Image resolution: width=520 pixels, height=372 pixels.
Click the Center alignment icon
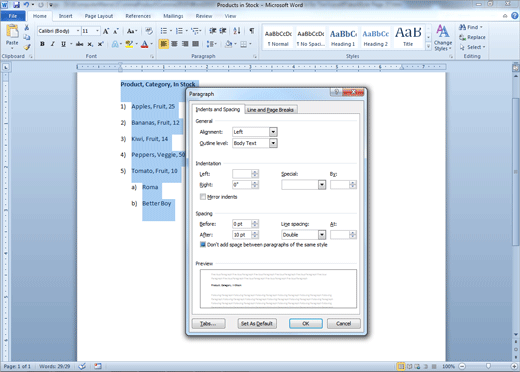174,44
